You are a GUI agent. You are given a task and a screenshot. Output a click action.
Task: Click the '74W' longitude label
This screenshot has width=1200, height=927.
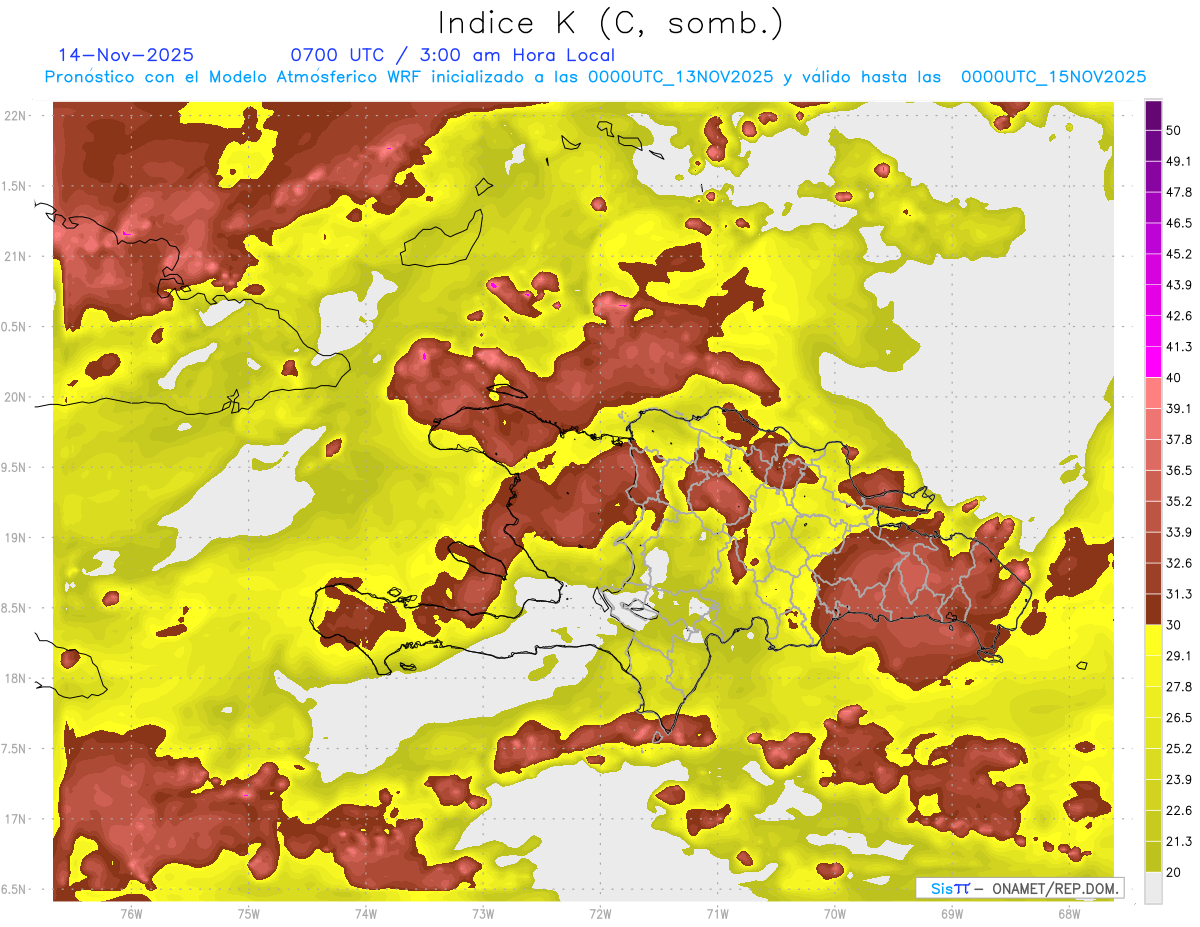point(366,914)
